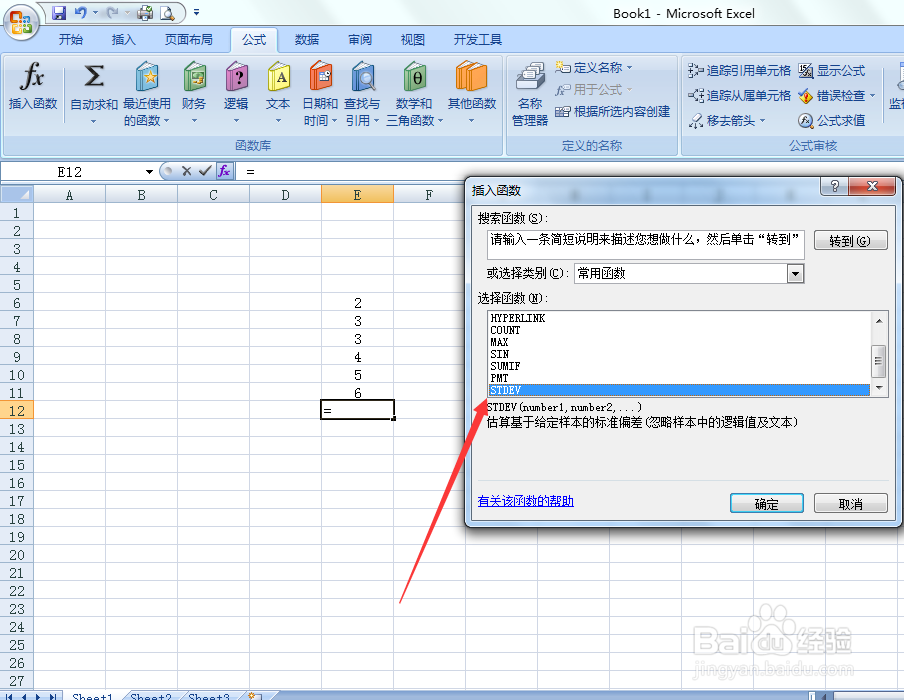Expand the 或选择类别 category dropdown
Image resolution: width=904 pixels, height=700 pixels.
796,273
